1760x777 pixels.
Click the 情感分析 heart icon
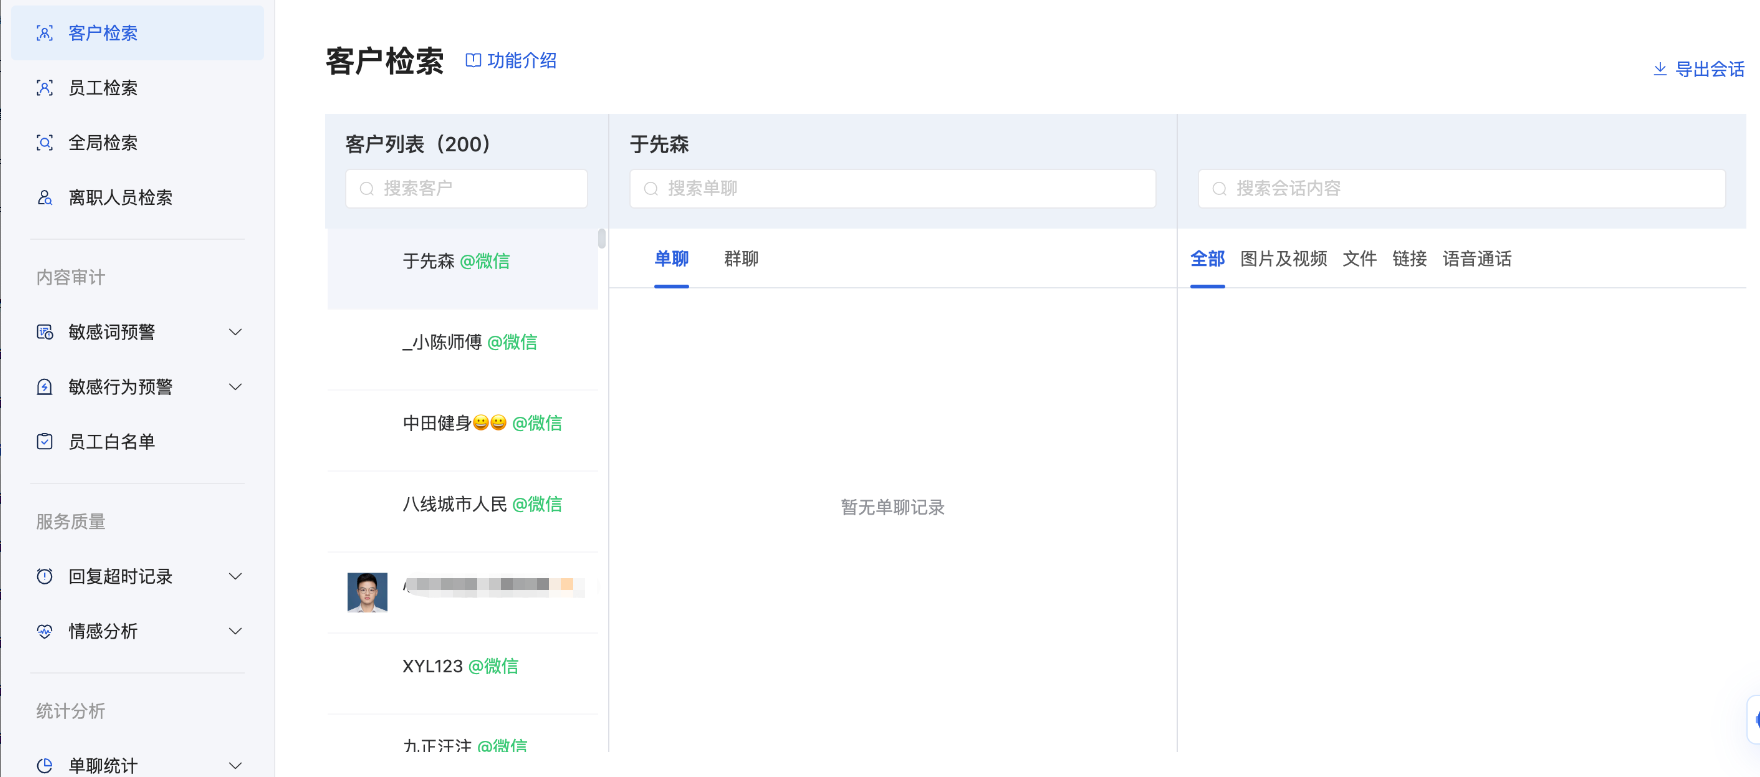45,632
